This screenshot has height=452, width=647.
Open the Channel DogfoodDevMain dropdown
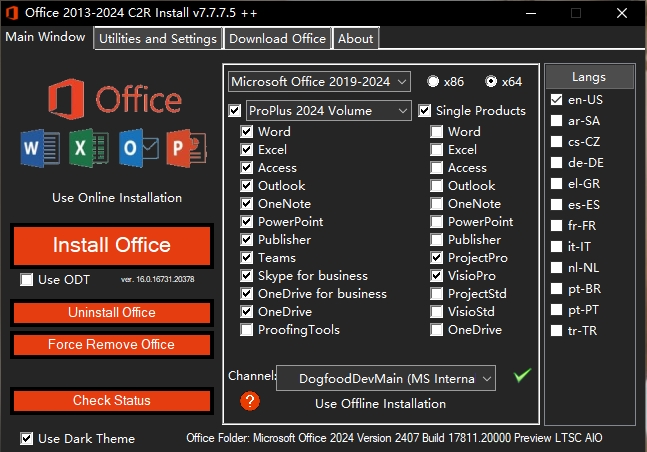point(386,378)
